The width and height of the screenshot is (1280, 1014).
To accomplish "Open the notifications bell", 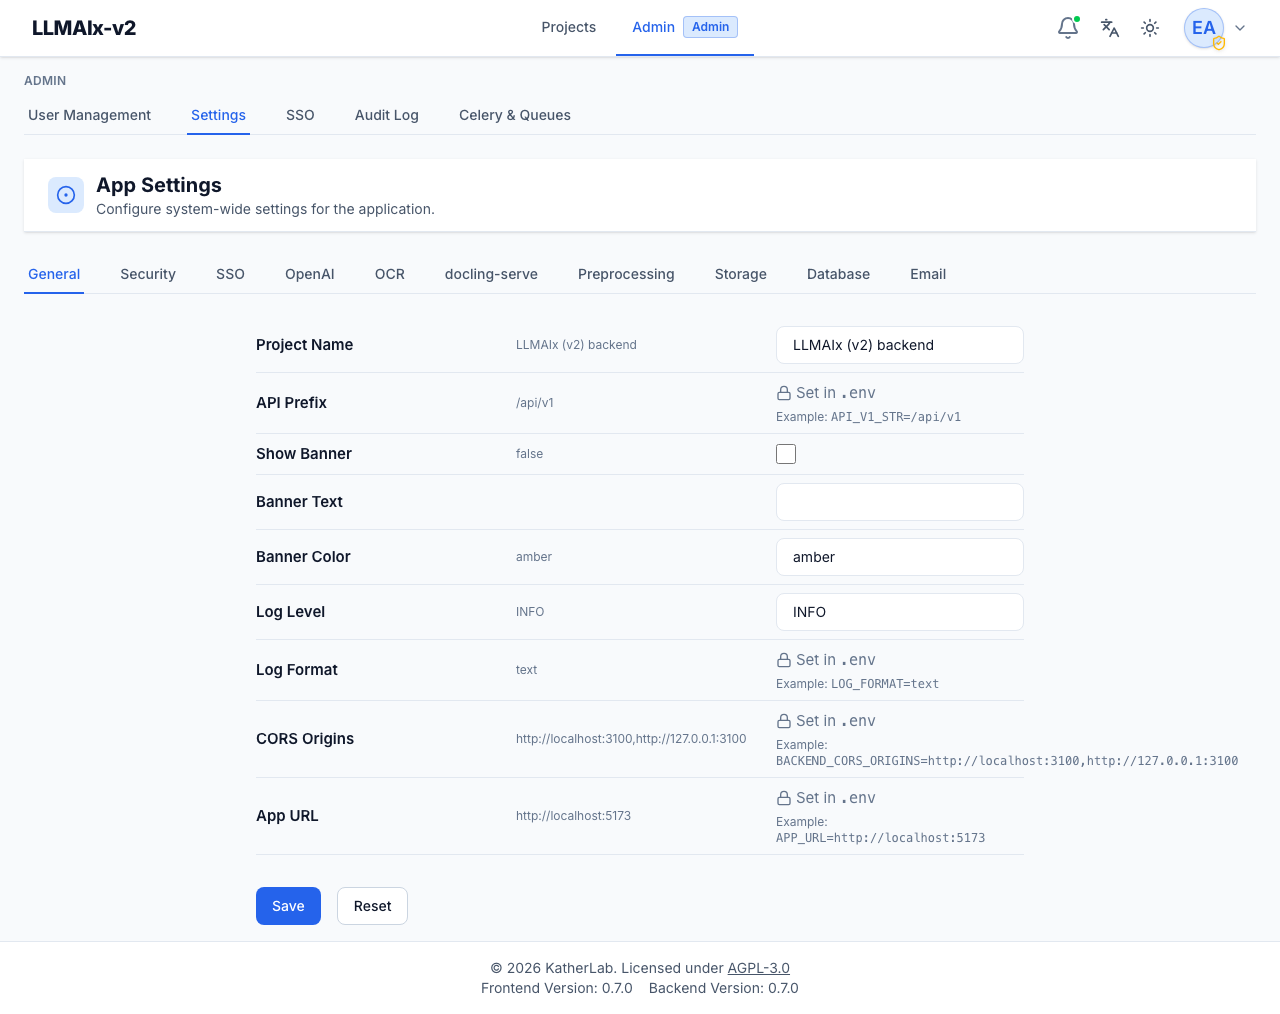I will pos(1068,28).
